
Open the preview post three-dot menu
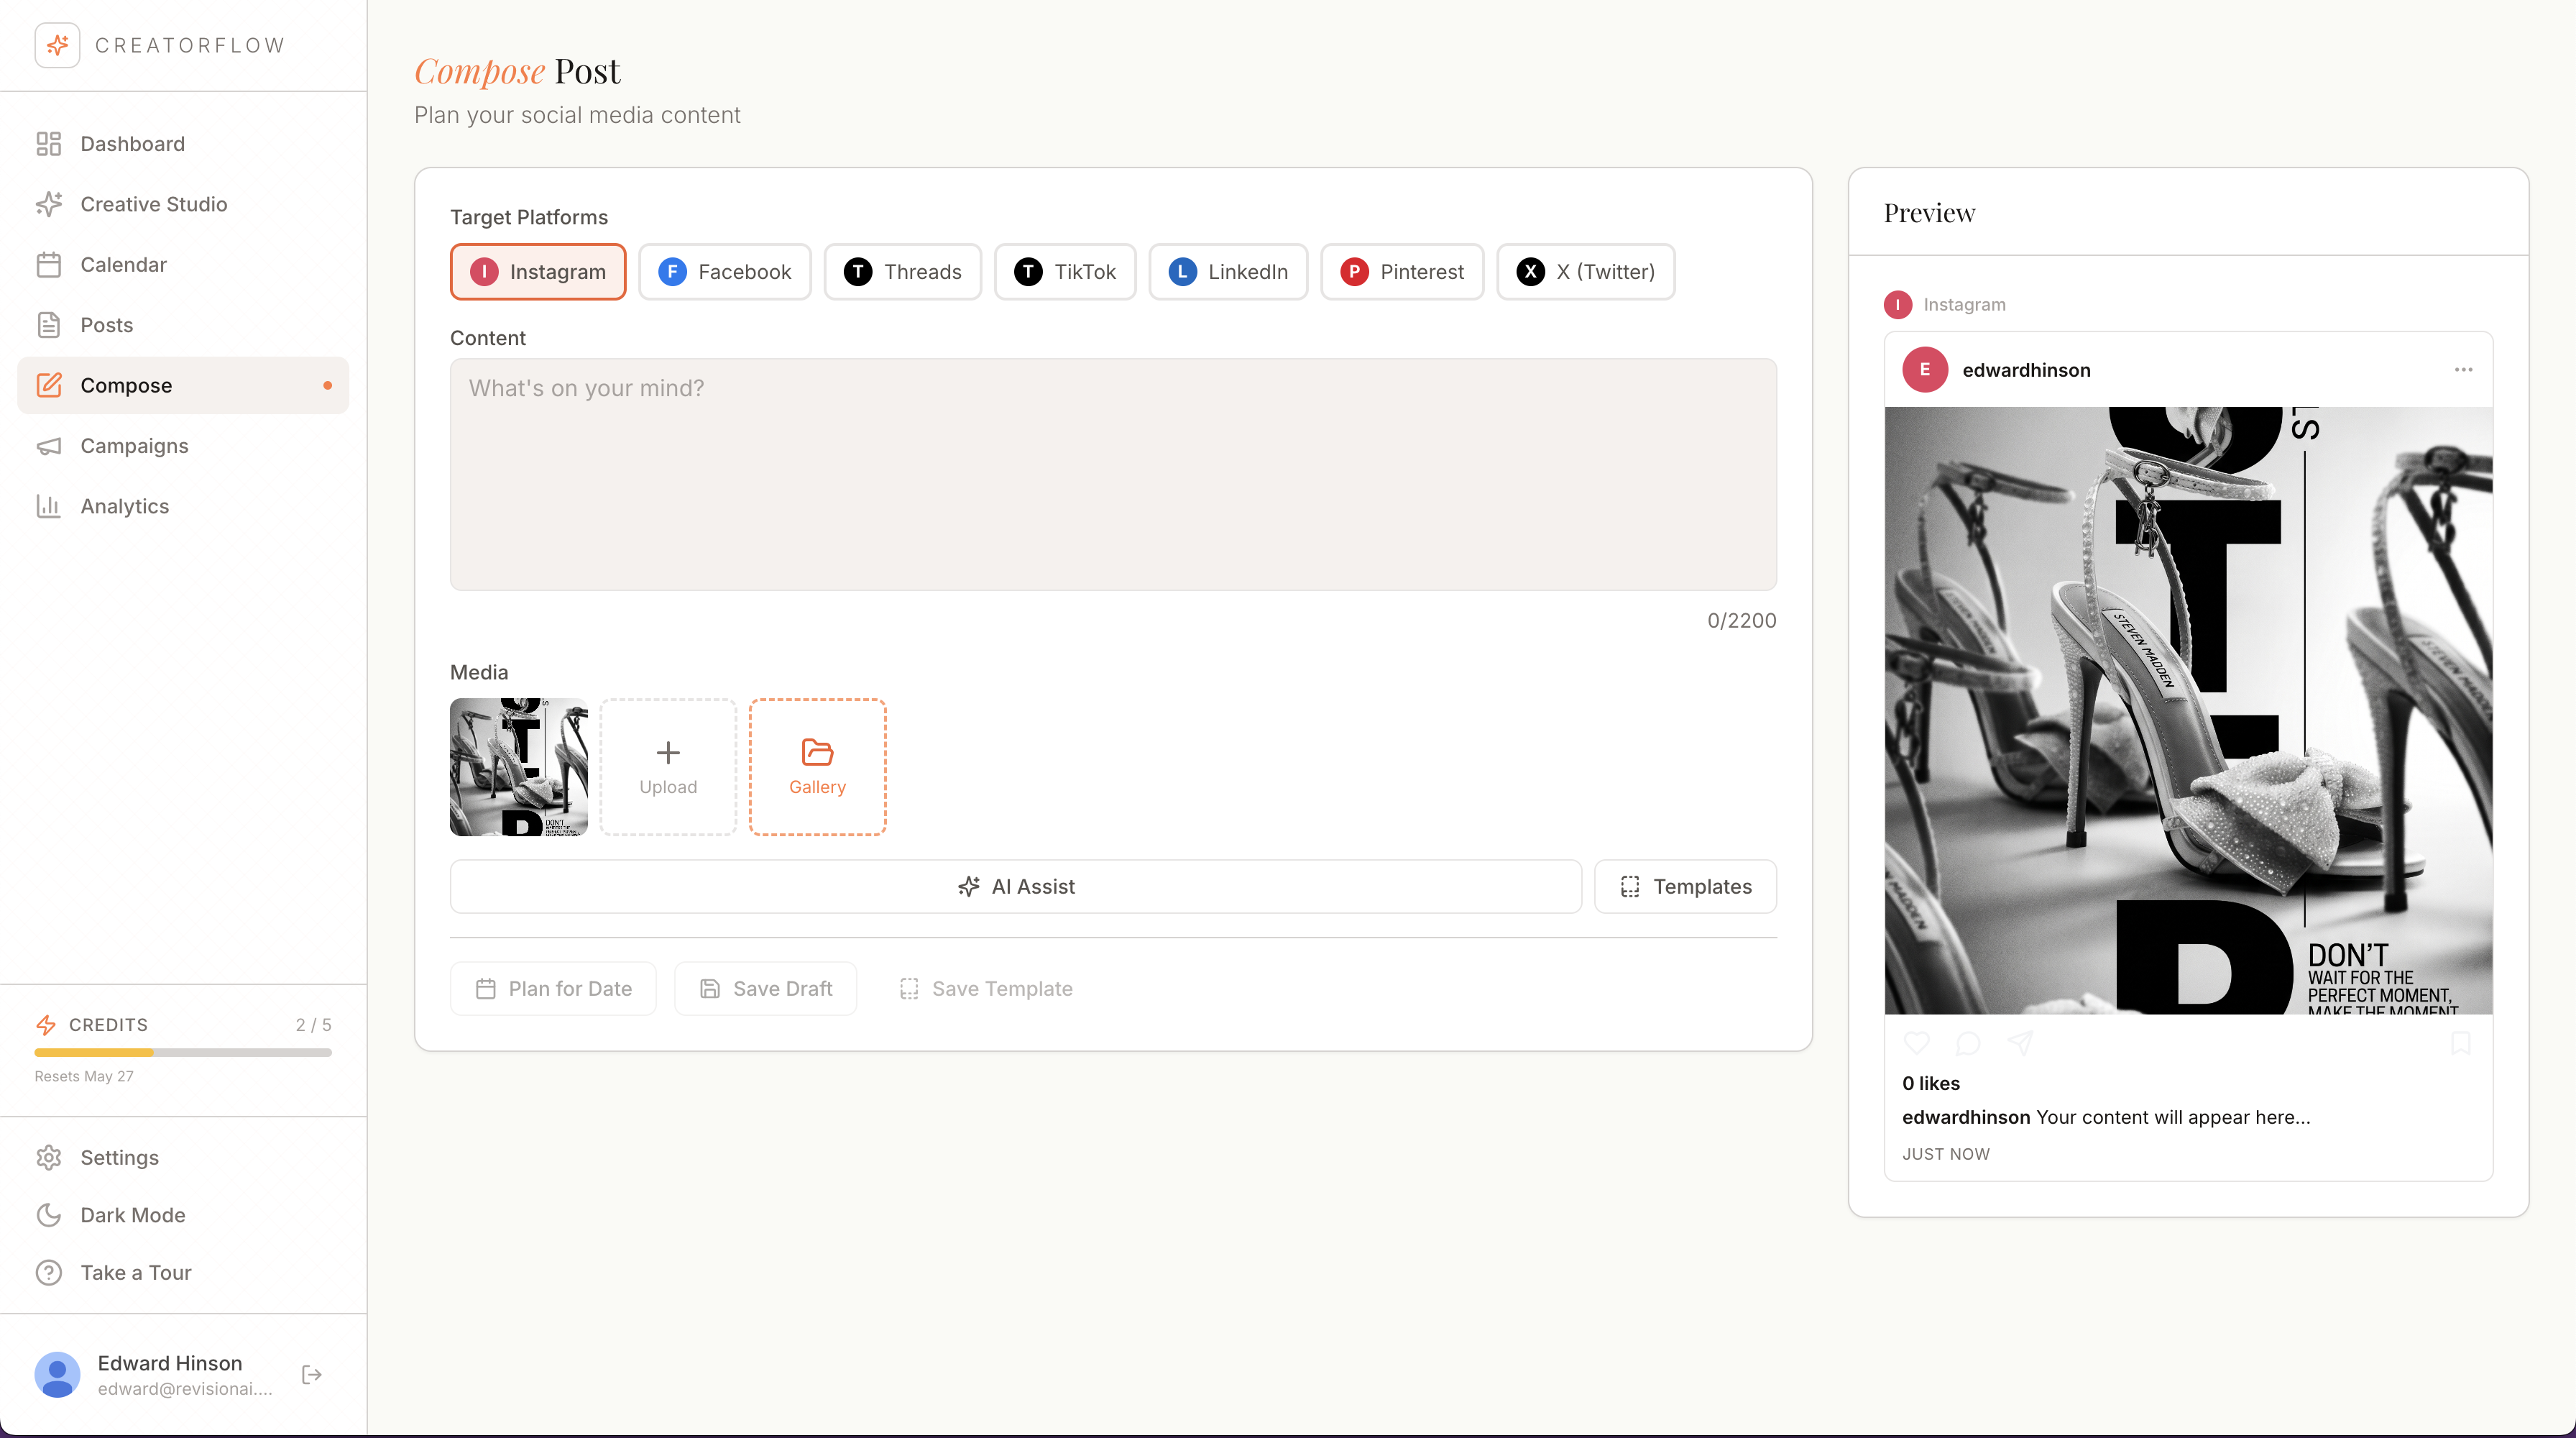(x=2463, y=370)
